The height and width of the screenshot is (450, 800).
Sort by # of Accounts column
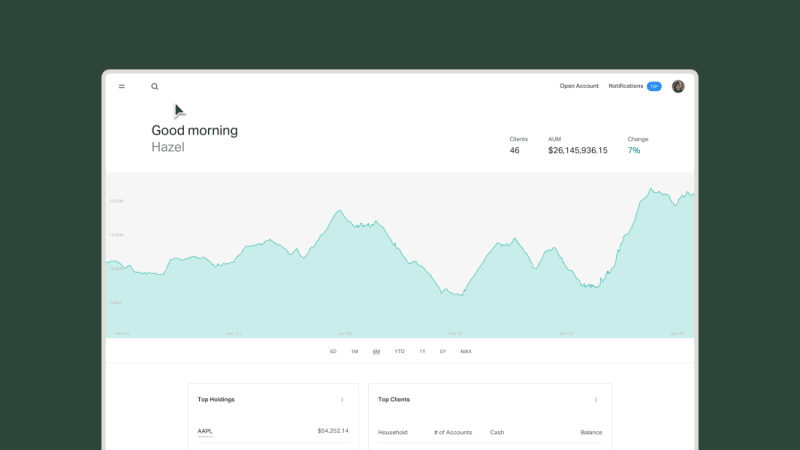tap(453, 432)
